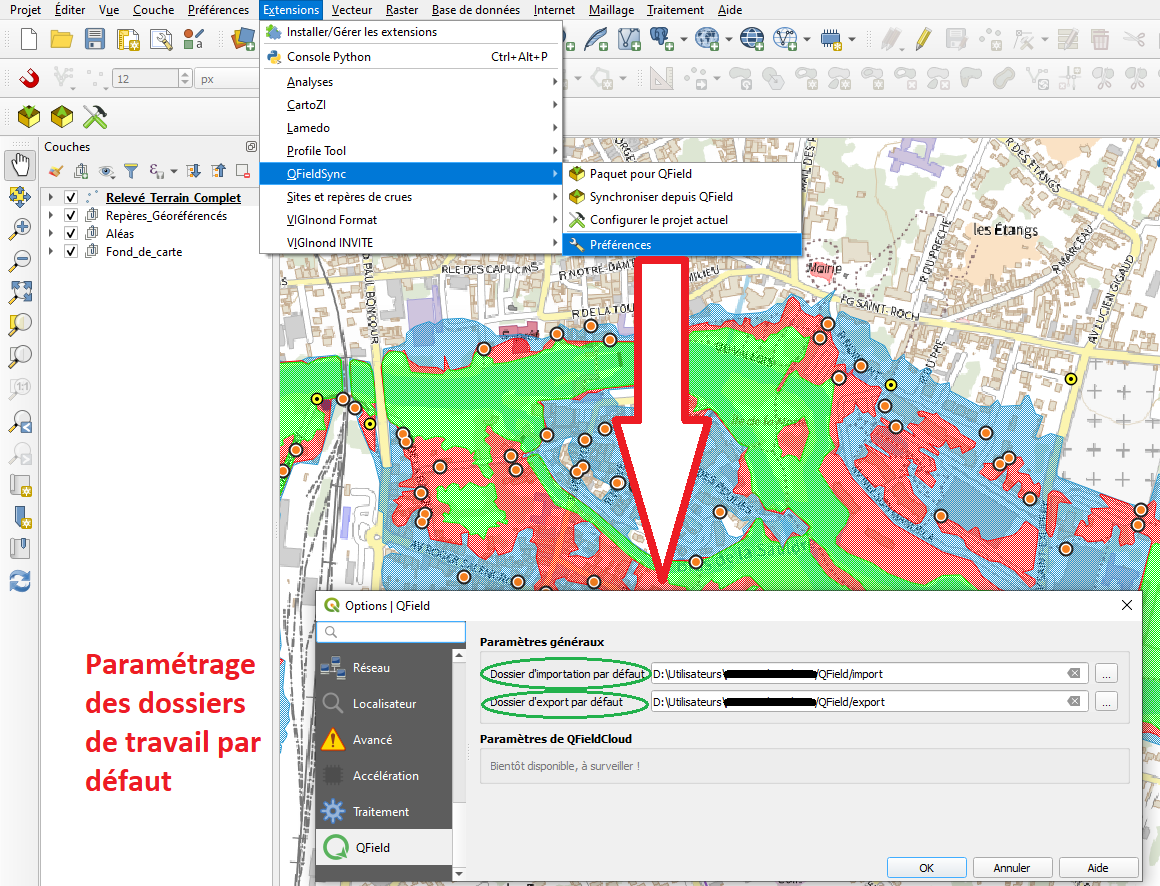Click the Aide button in Options
1160x886 pixels.
[1098, 868]
